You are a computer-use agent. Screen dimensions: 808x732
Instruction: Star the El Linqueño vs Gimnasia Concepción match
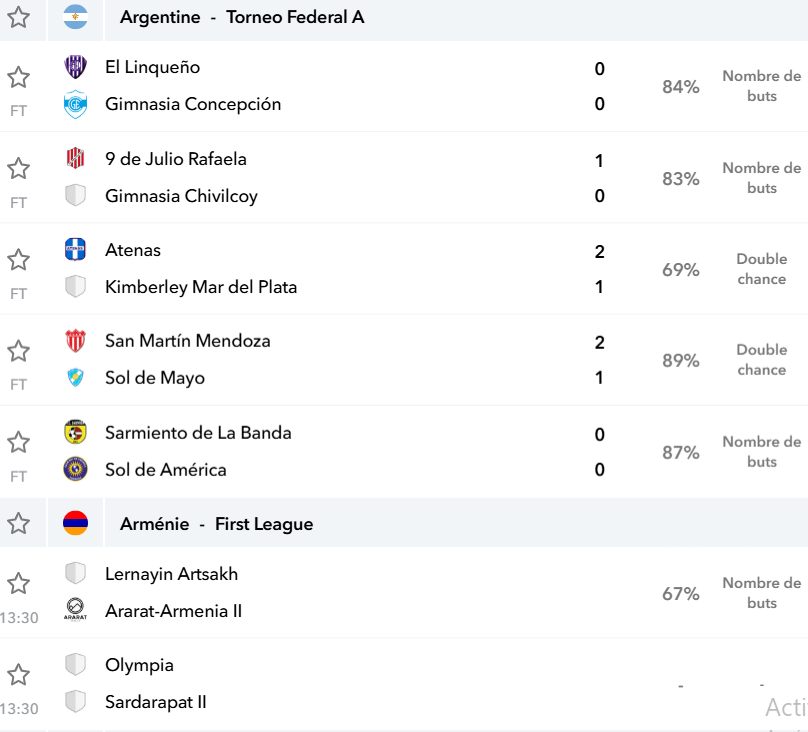pos(19,77)
